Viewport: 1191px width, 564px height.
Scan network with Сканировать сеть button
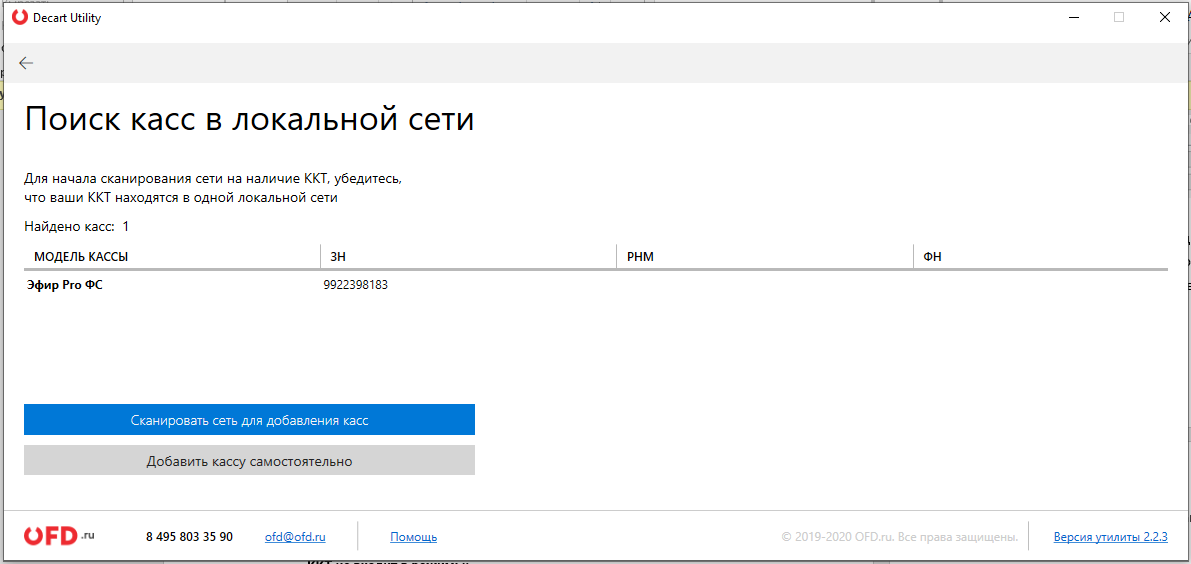tap(249, 420)
